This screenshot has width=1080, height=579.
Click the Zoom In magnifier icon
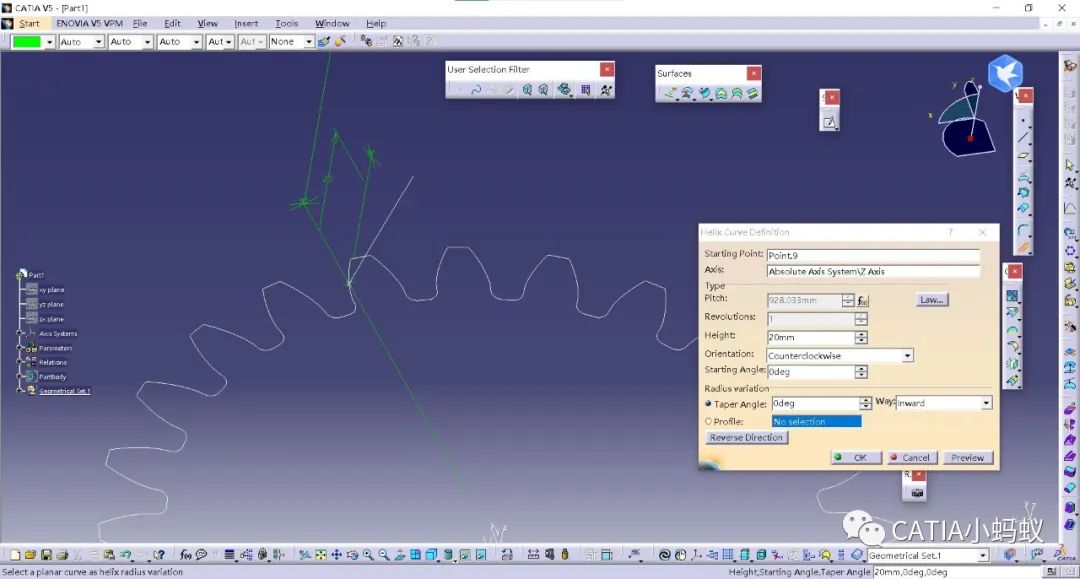click(x=368, y=555)
